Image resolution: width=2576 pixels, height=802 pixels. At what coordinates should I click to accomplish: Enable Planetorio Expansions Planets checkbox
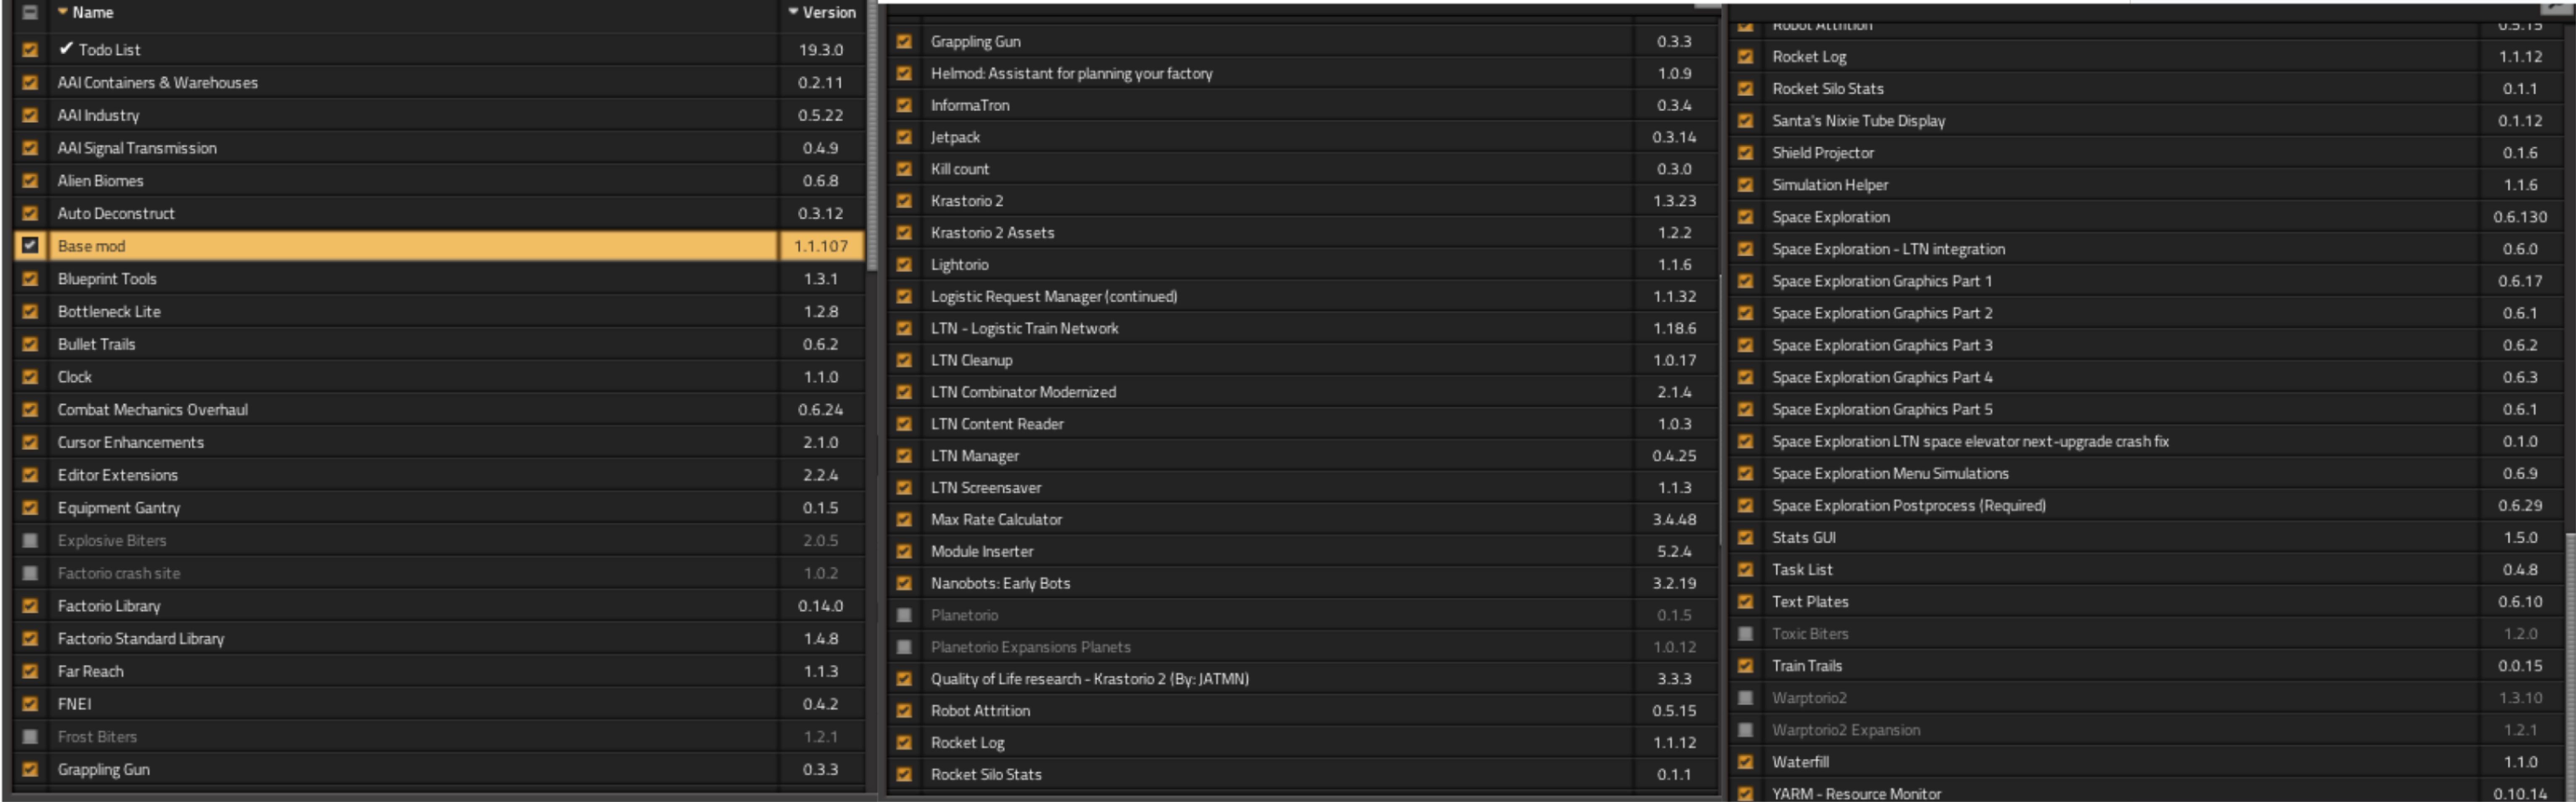point(904,647)
